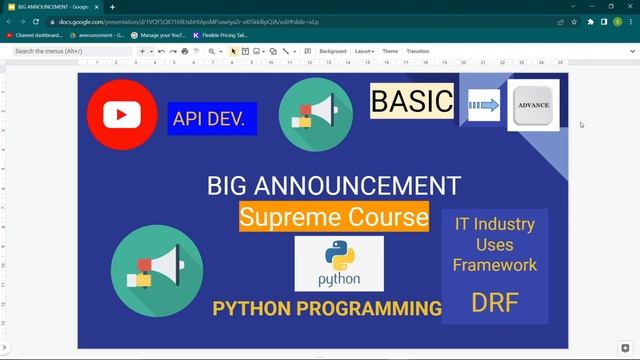
Task: Open the zoom level dropdown arrow
Action: pos(221,51)
